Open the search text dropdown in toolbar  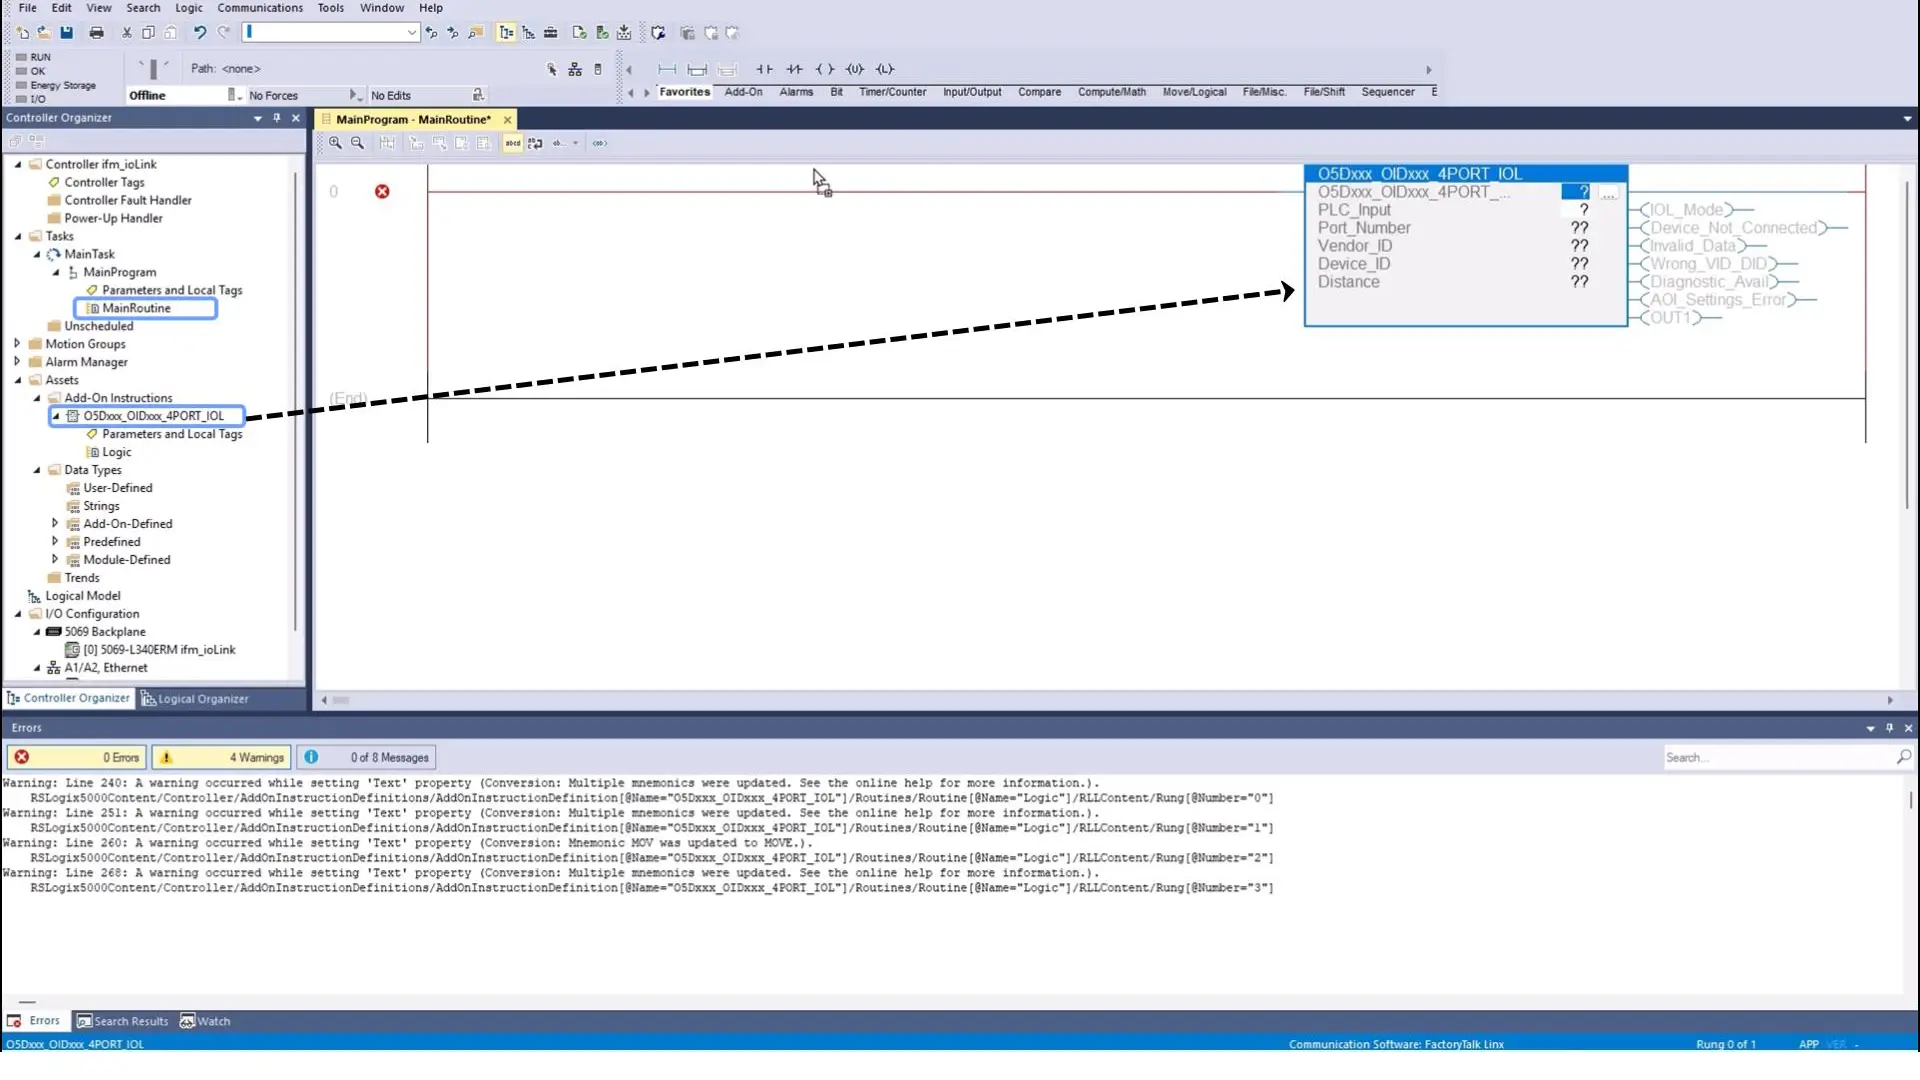pyautogui.click(x=411, y=33)
